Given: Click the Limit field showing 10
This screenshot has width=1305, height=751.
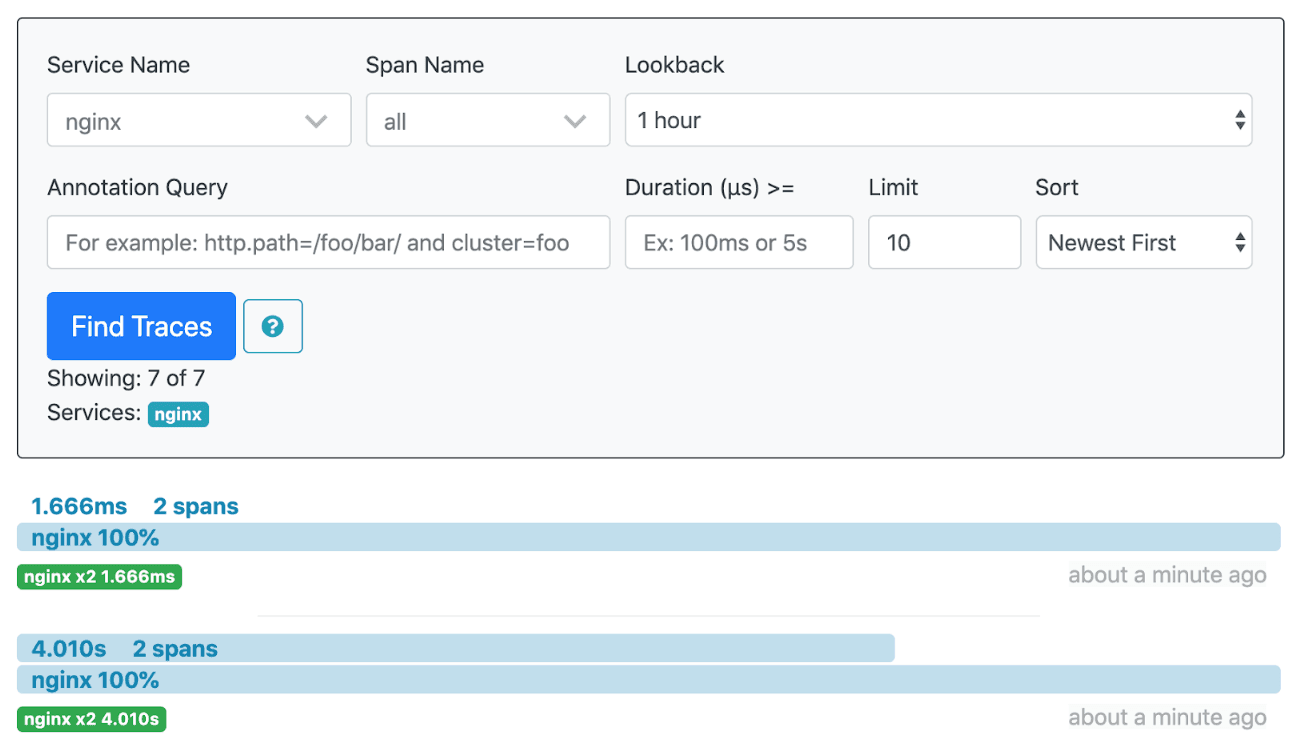Looking at the screenshot, I should click(943, 243).
